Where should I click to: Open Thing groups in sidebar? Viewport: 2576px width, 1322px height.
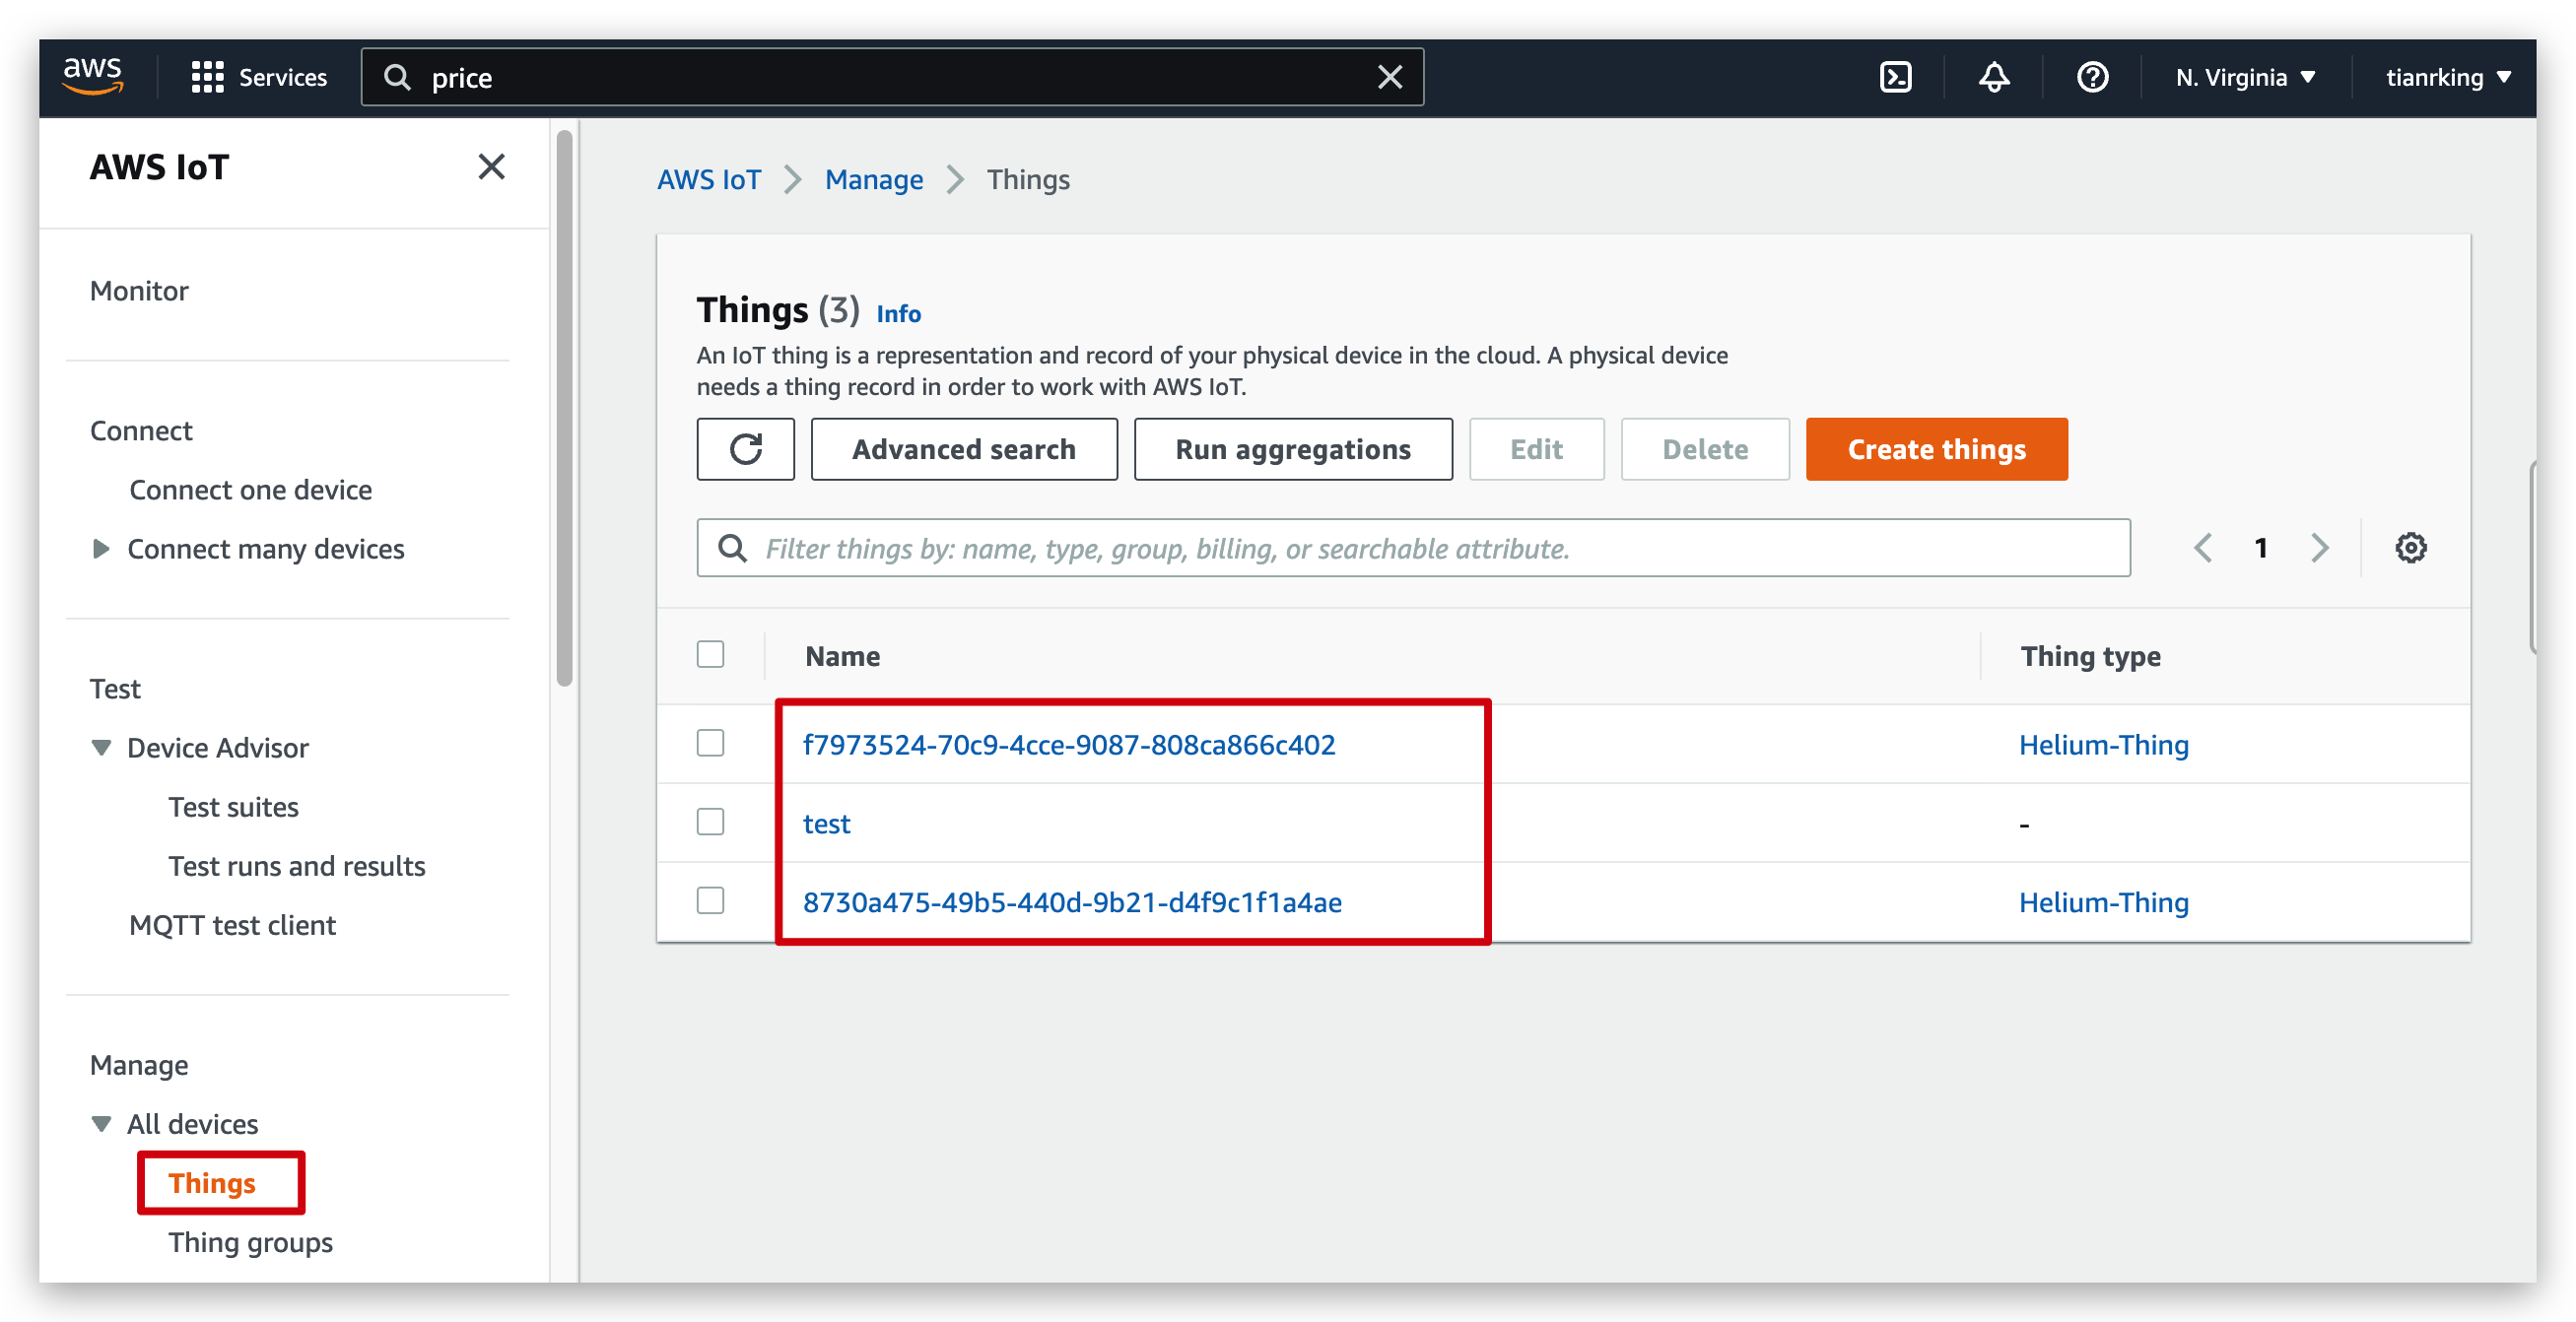tap(250, 1242)
